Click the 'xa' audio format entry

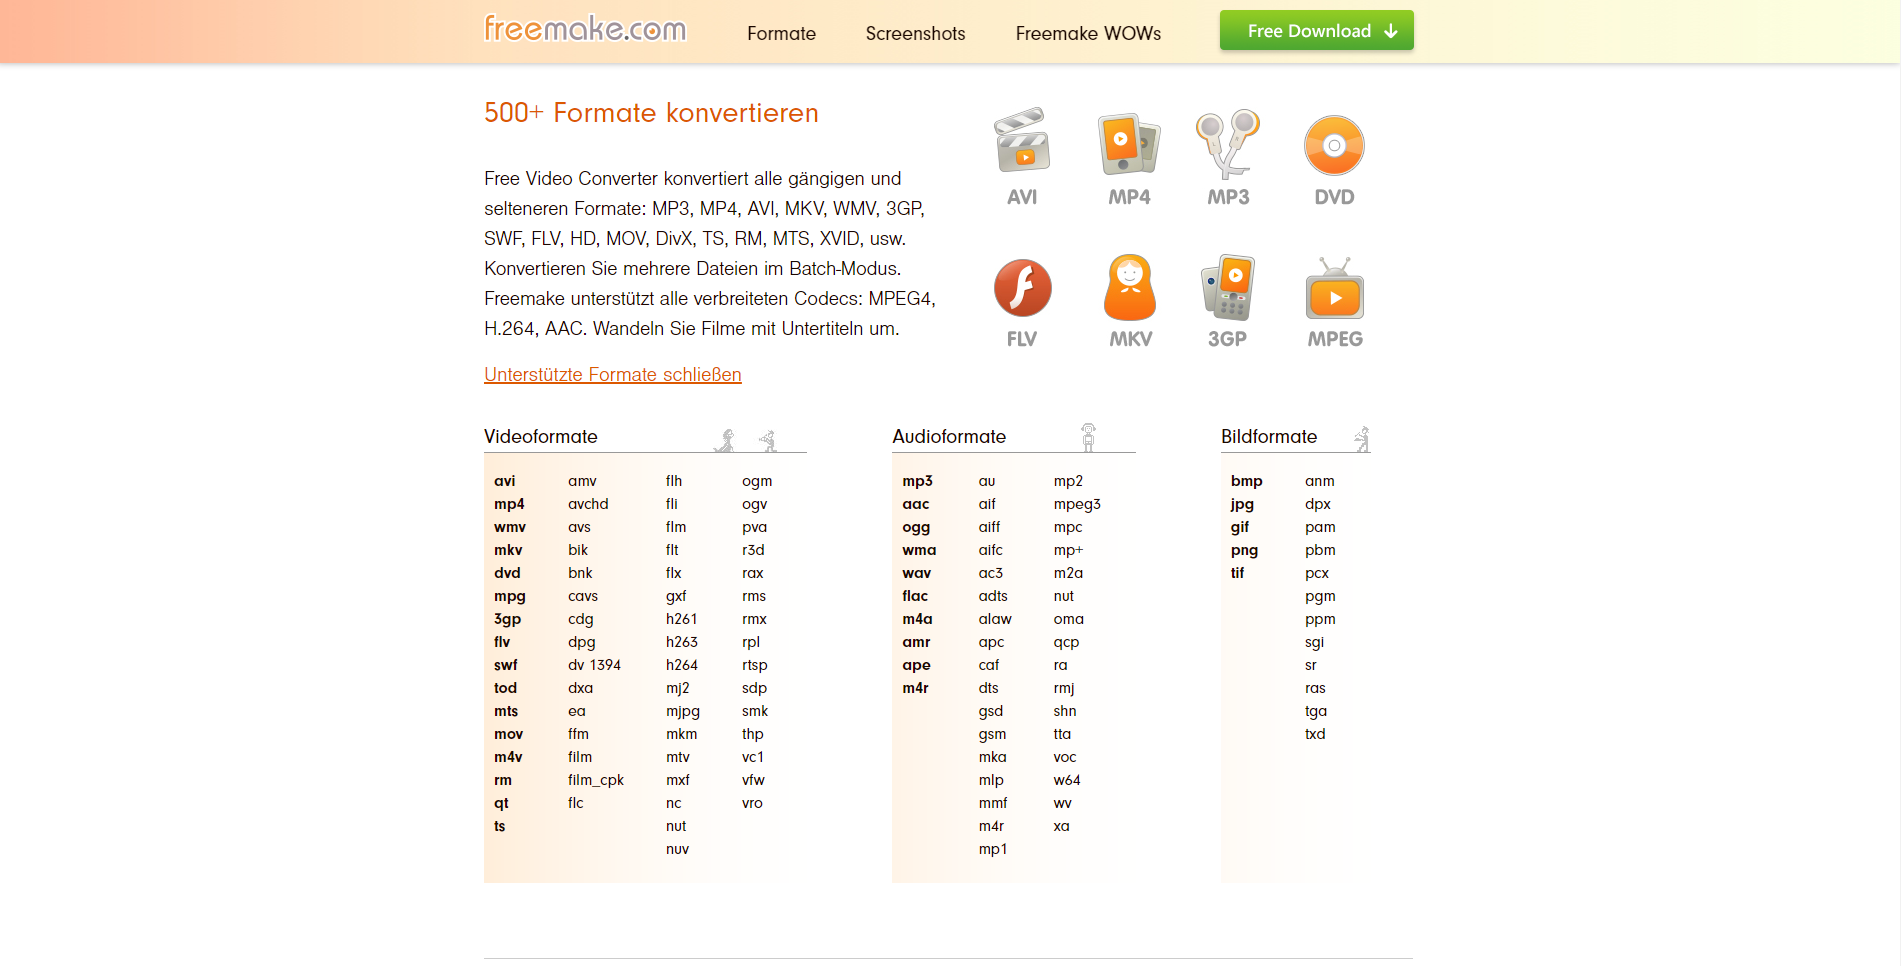pyautogui.click(x=1061, y=826)
